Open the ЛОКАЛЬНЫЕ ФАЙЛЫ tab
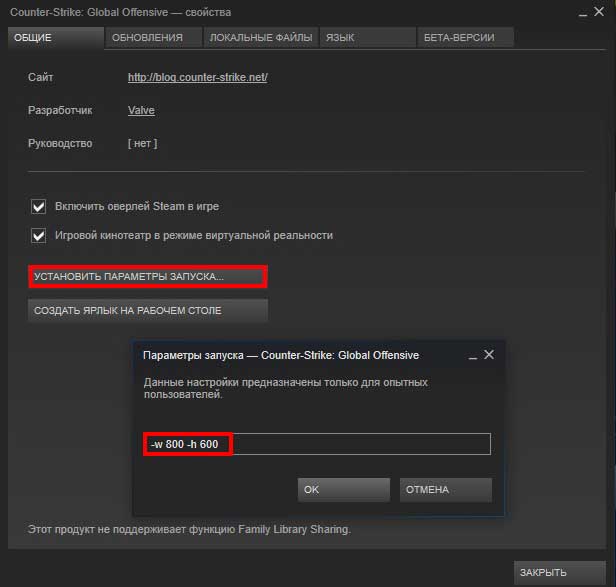 (x=260, y=38)
